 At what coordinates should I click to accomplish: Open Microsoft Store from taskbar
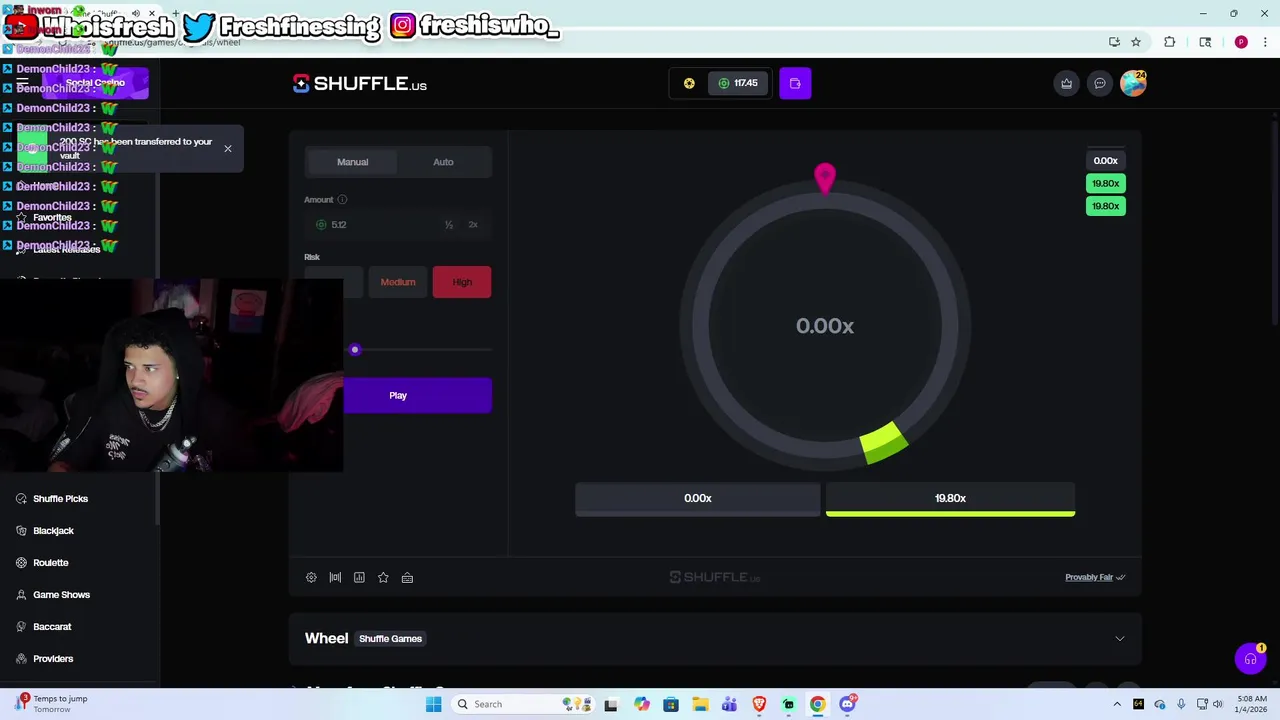671,704
